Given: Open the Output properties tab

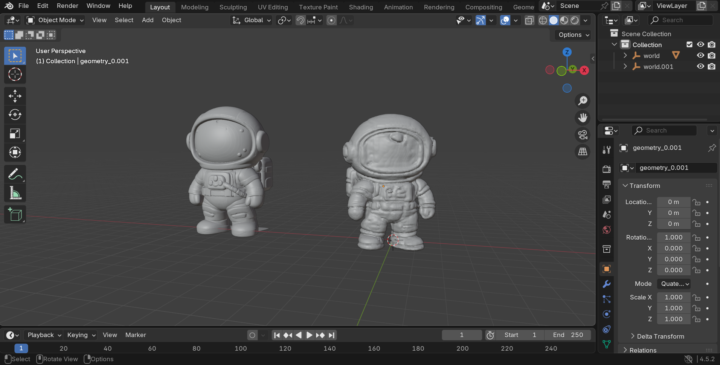Looking at the screenshot, I should 607,184.
